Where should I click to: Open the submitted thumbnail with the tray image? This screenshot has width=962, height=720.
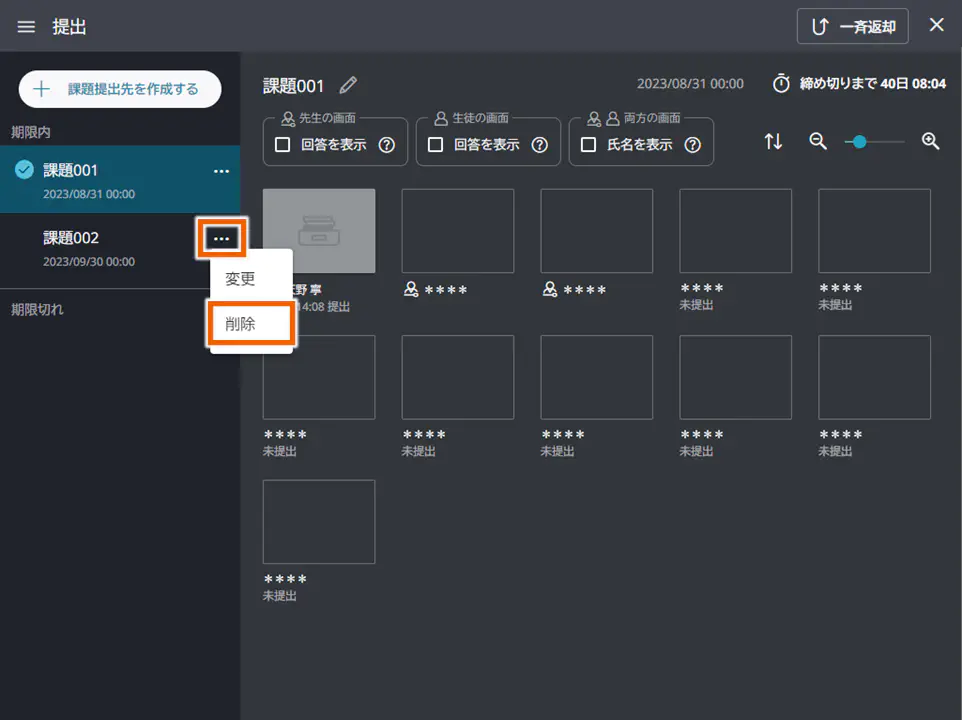[x=319, y=231]
